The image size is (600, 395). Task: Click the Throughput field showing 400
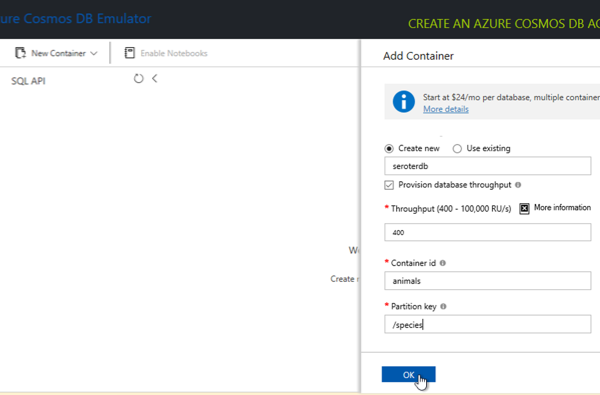(488, 232)
